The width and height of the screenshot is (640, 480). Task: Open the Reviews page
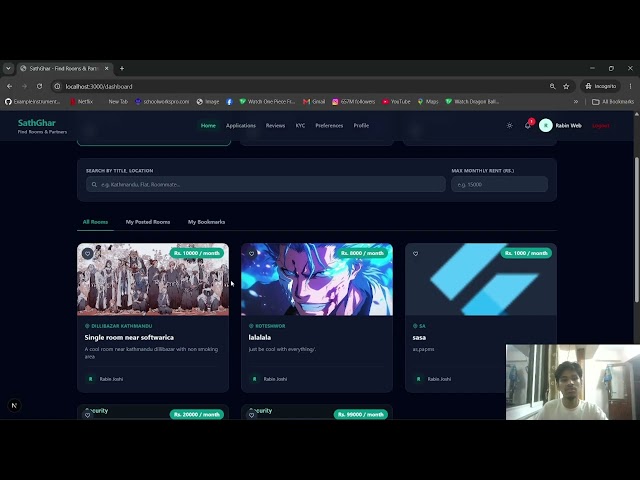275,125
